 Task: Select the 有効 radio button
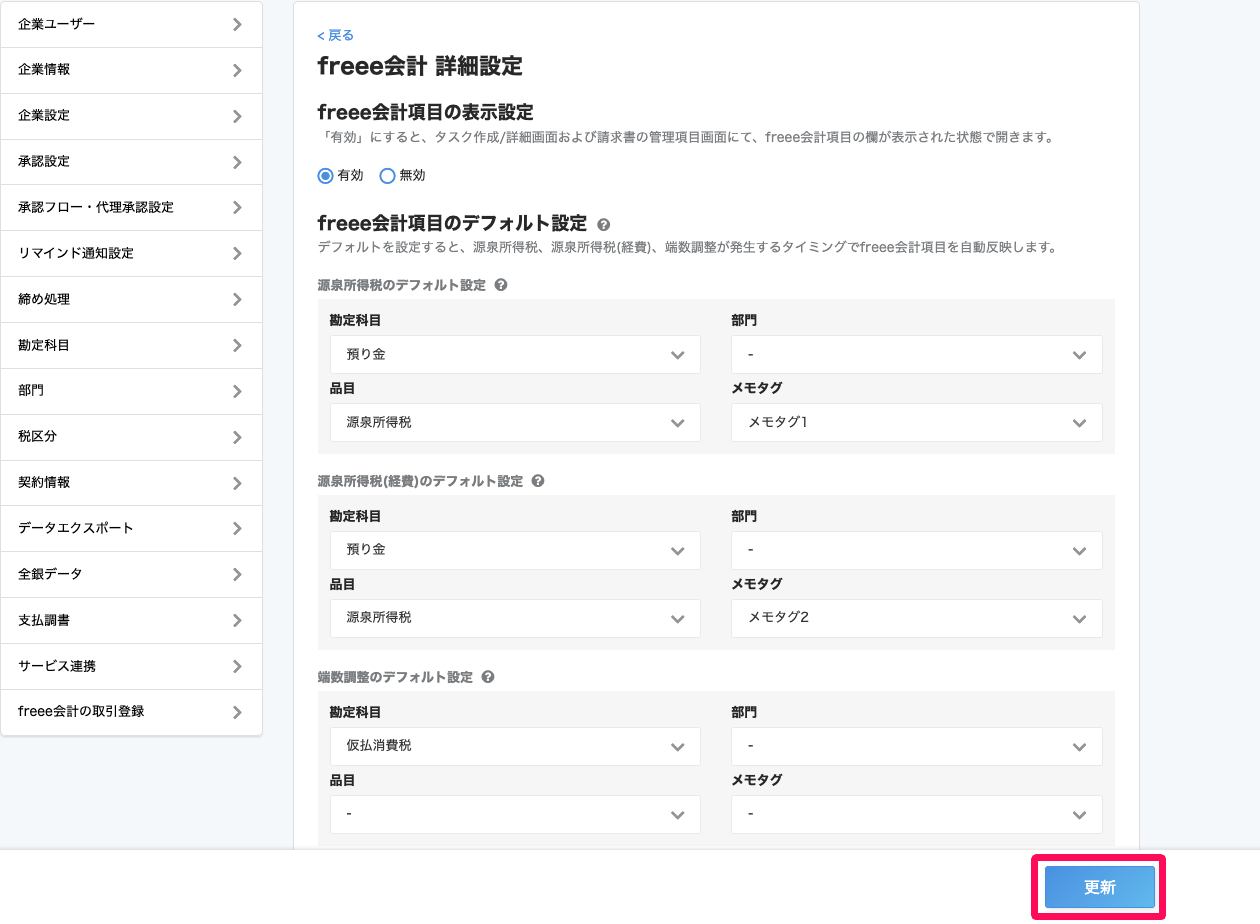pyautogui.click(x=325, y=176)
